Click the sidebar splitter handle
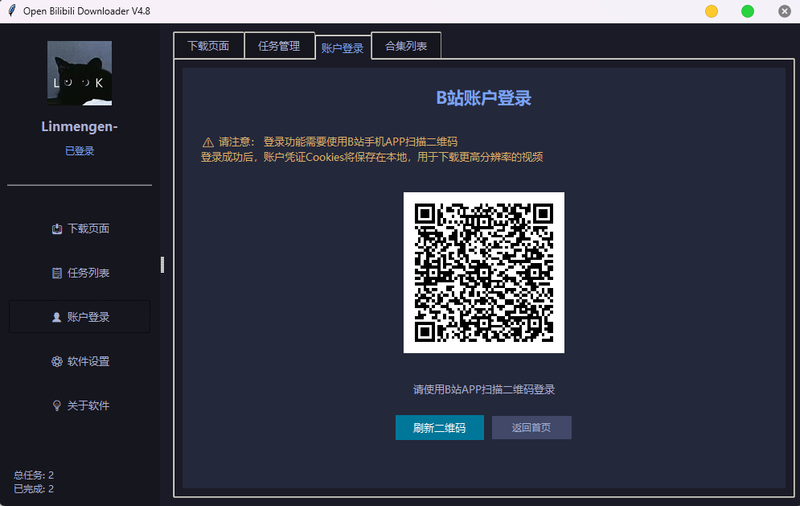Image resolution: width=800 pixels, height=506 pixels. [x=162, y=265]
